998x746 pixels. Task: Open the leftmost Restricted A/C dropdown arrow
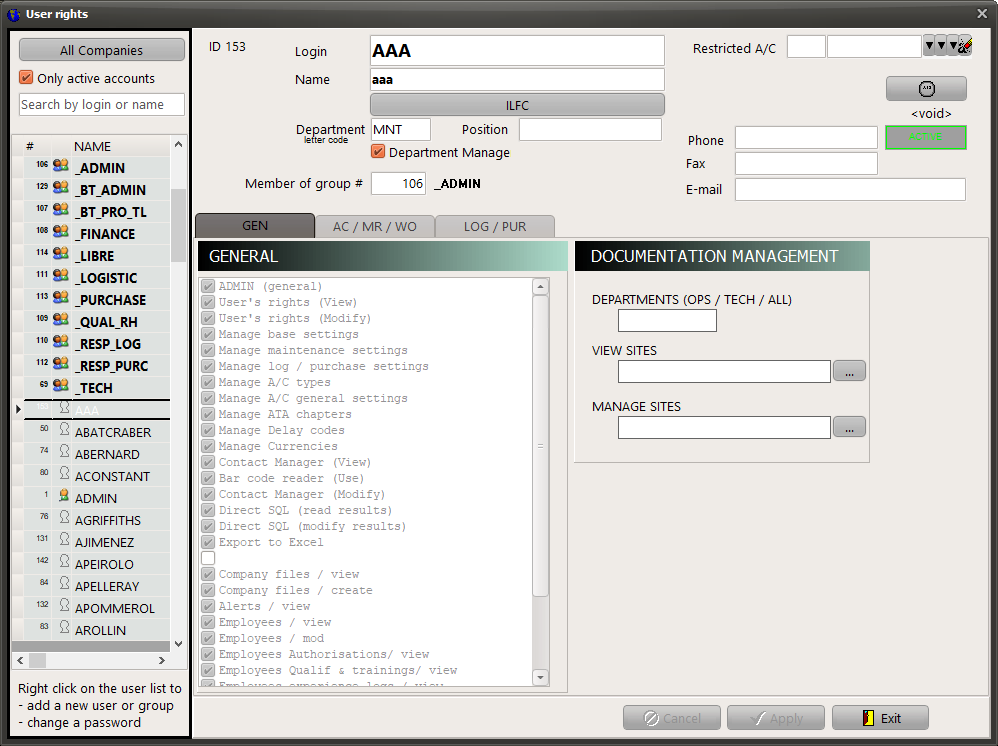click(929, 46)
